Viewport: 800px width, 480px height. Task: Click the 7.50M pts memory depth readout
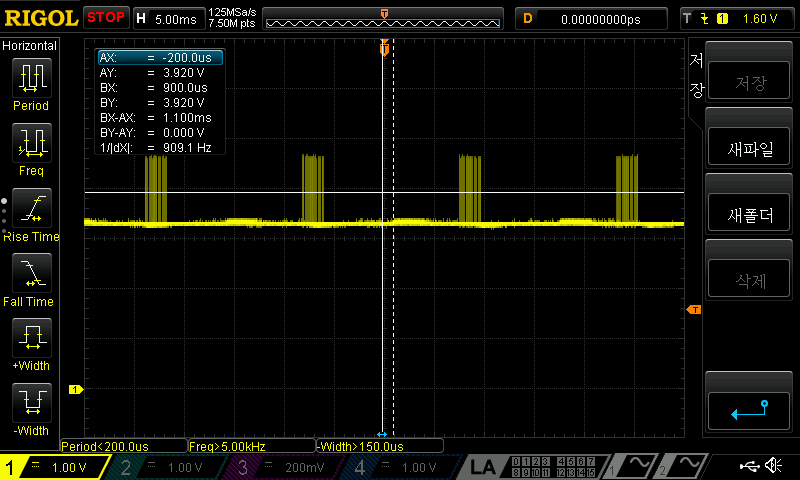(232, 23)
